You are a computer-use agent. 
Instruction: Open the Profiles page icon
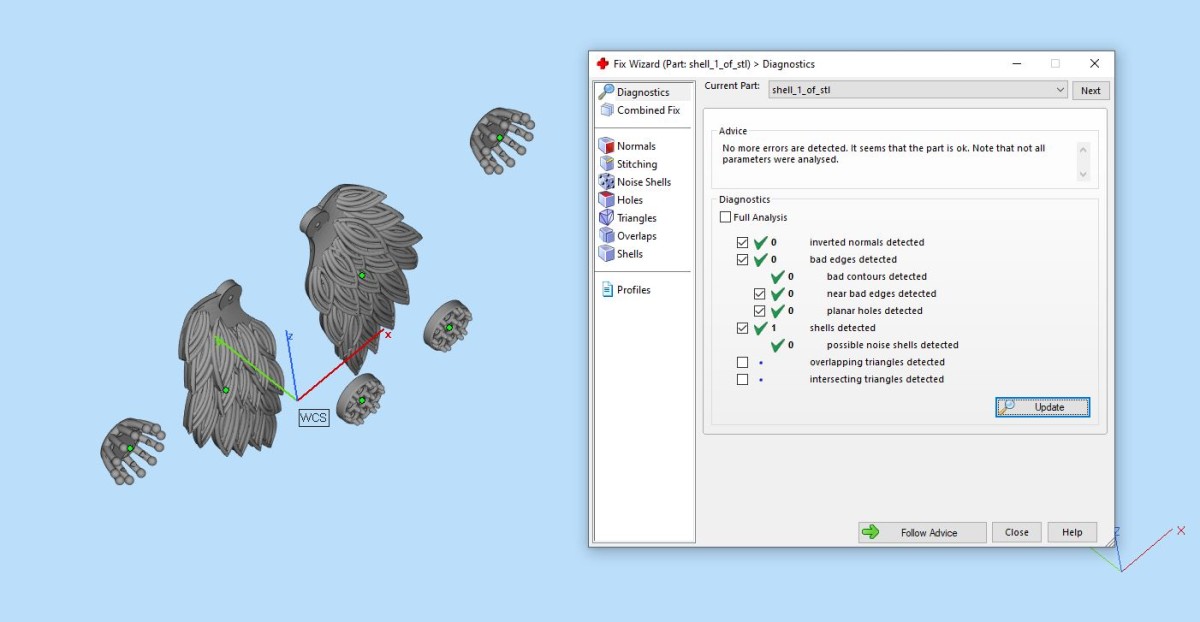[607, 290]
